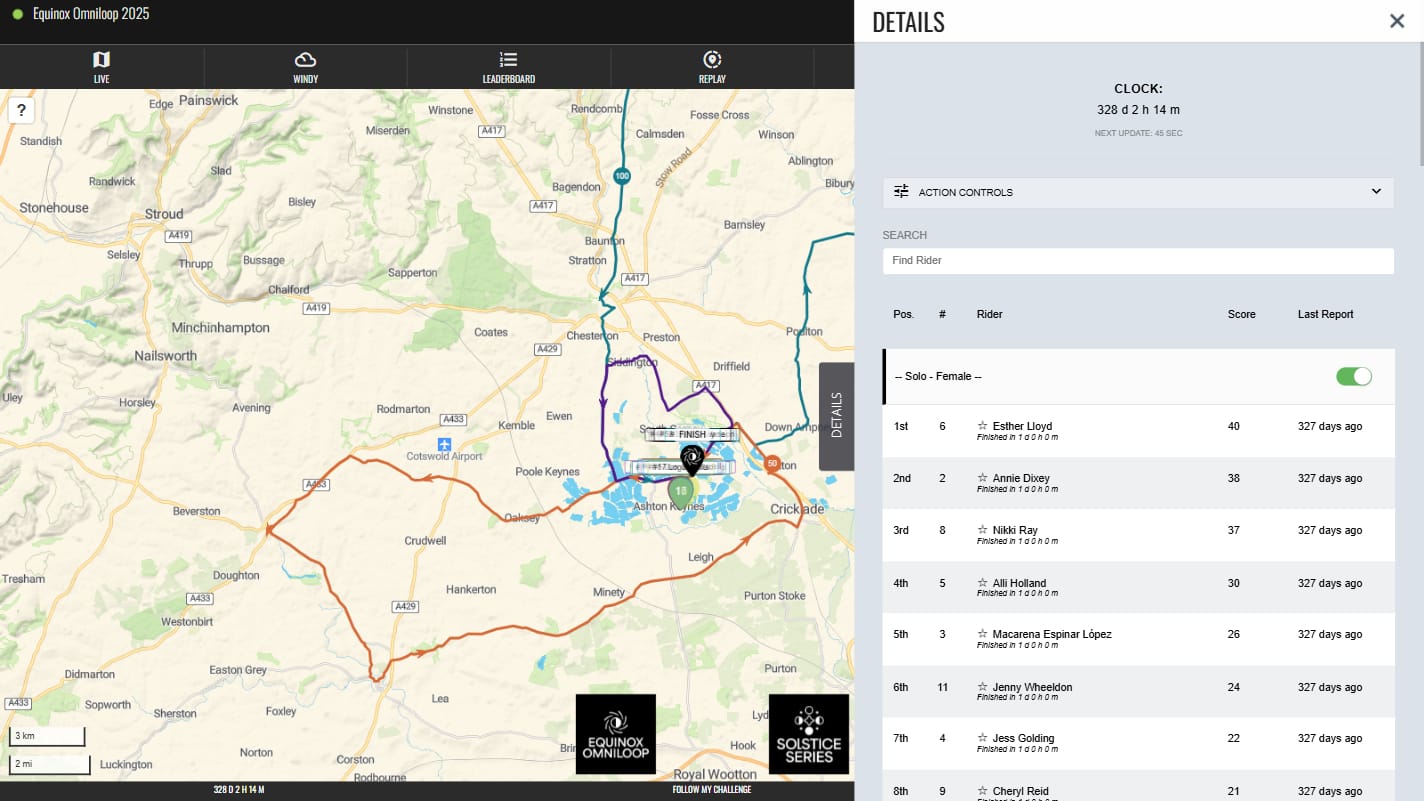Open the Leaderboard list view
The height and width of the screenshot is (801, 1424).
coord(508,67)
